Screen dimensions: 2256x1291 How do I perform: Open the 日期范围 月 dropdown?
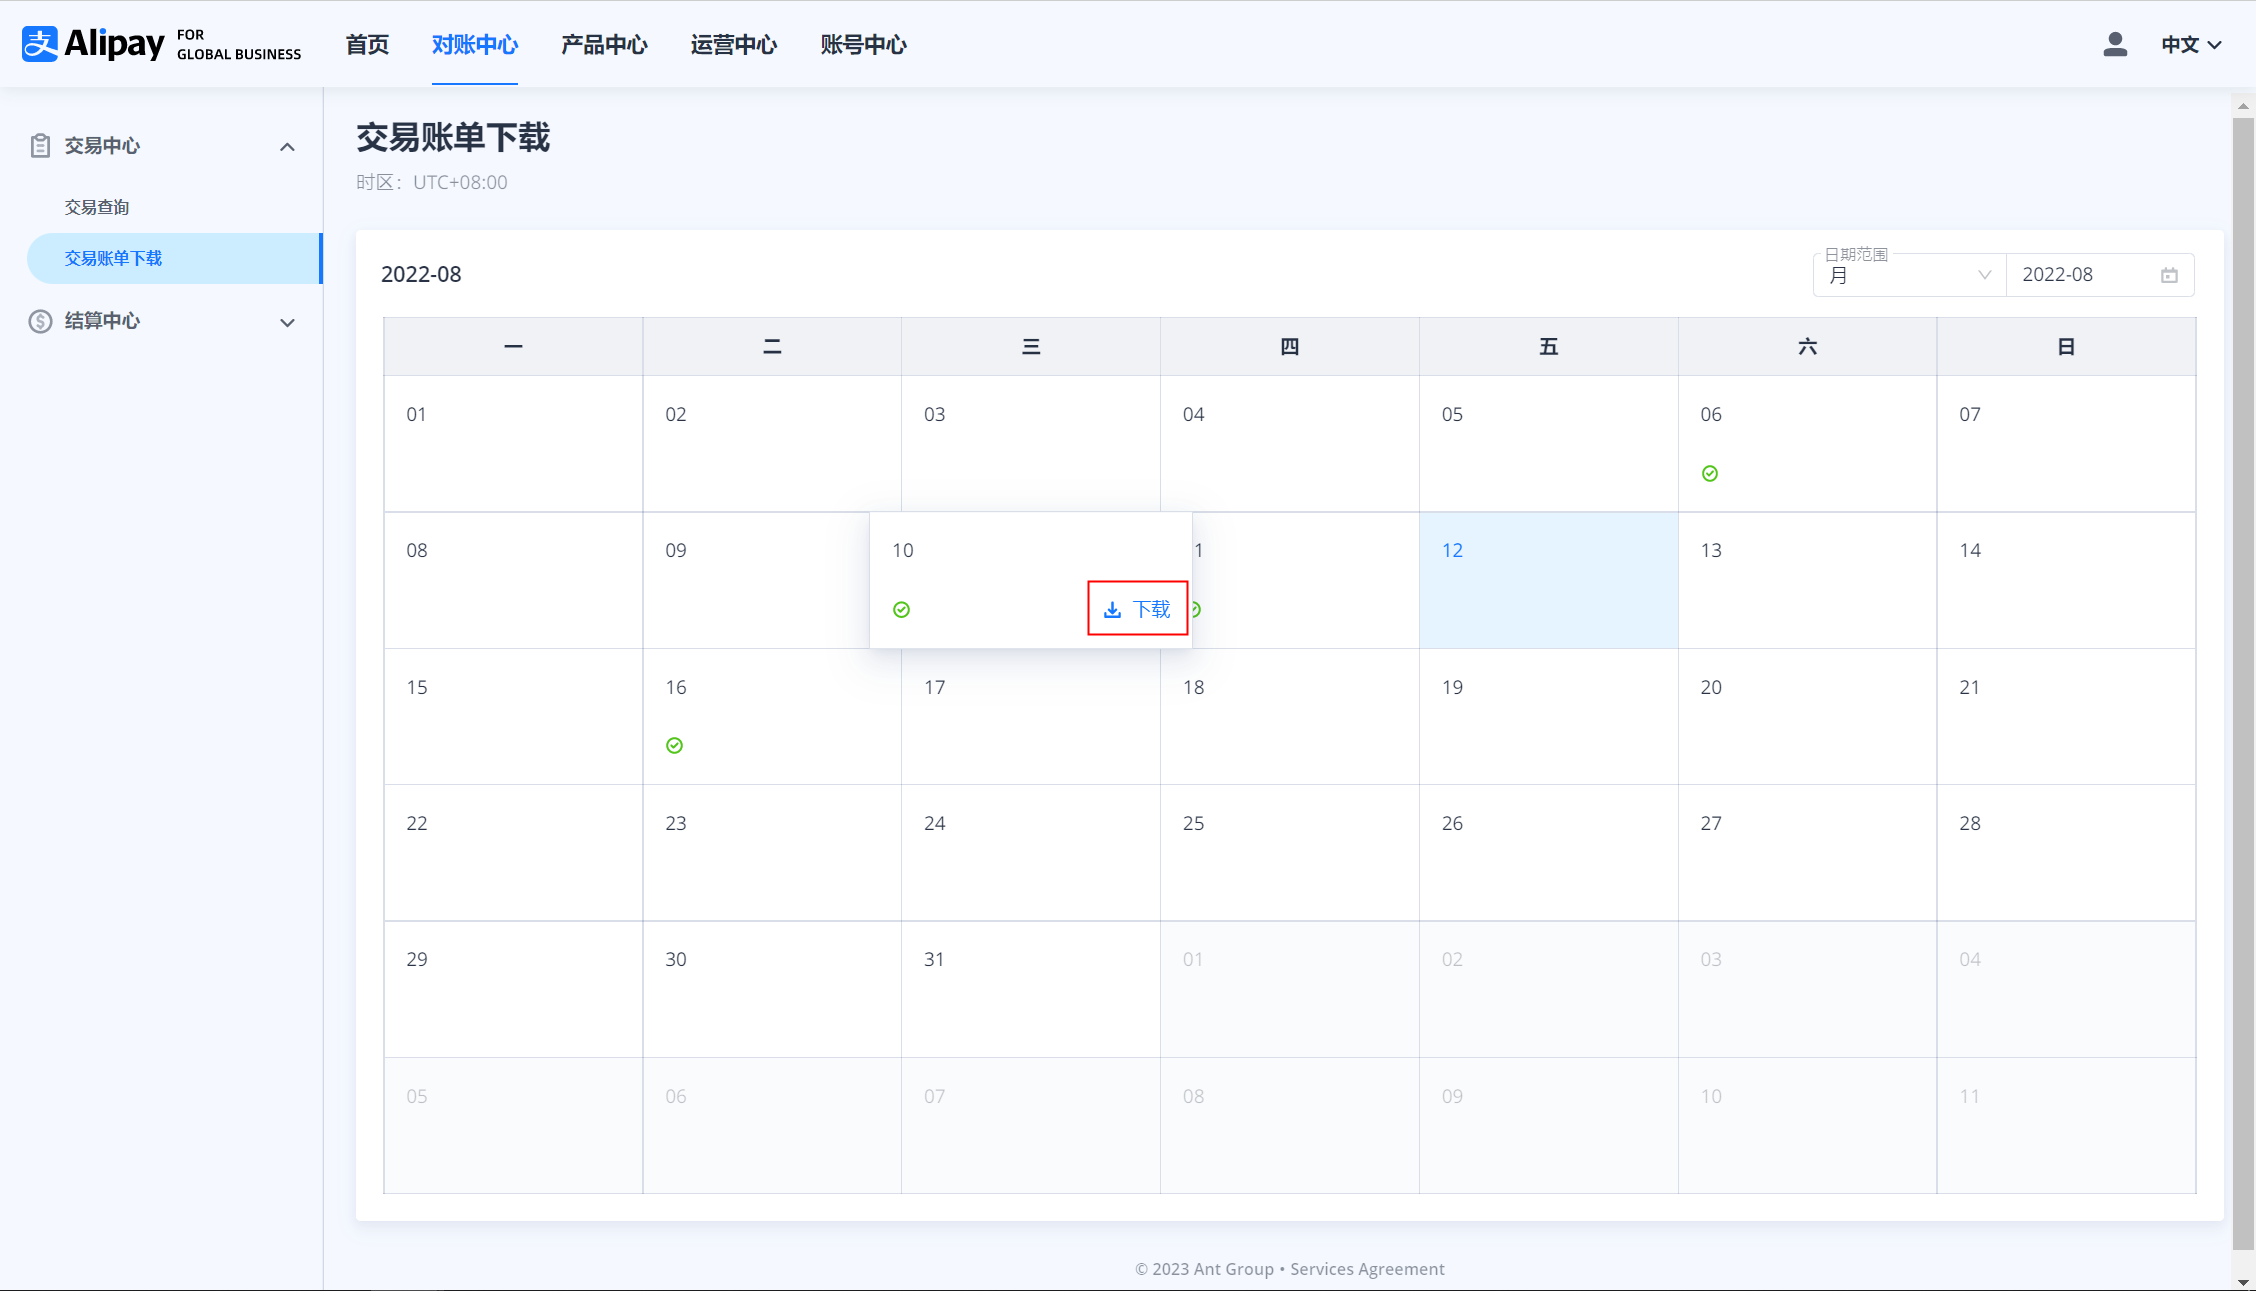tap(1908, 275)
